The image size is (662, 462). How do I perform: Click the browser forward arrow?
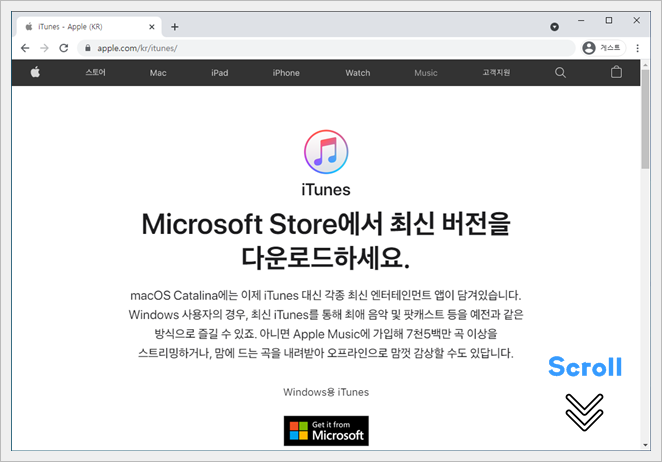coord(44,48)
